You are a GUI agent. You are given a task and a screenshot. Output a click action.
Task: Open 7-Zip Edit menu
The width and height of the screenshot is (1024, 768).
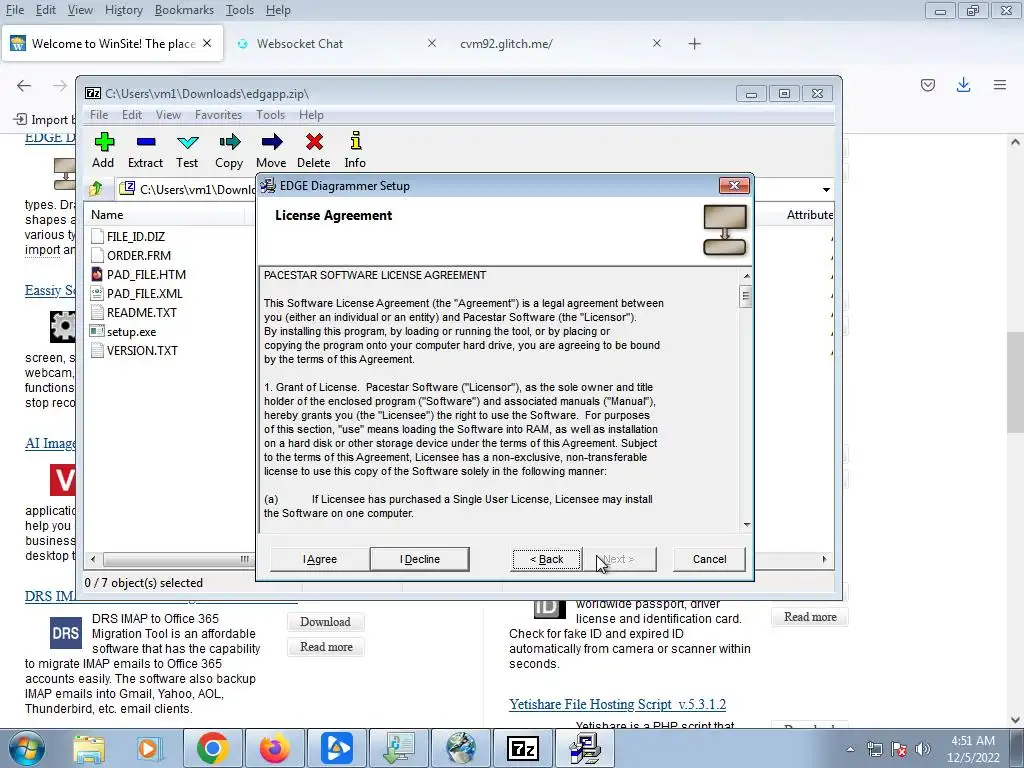click(132, 115)
